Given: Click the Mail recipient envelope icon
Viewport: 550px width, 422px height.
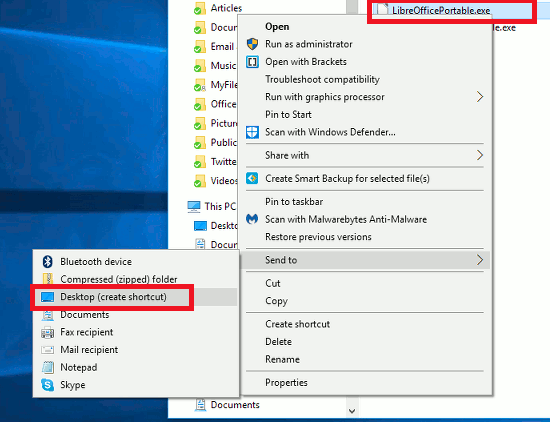Looking at the screenshot, I should coord(47,350).
